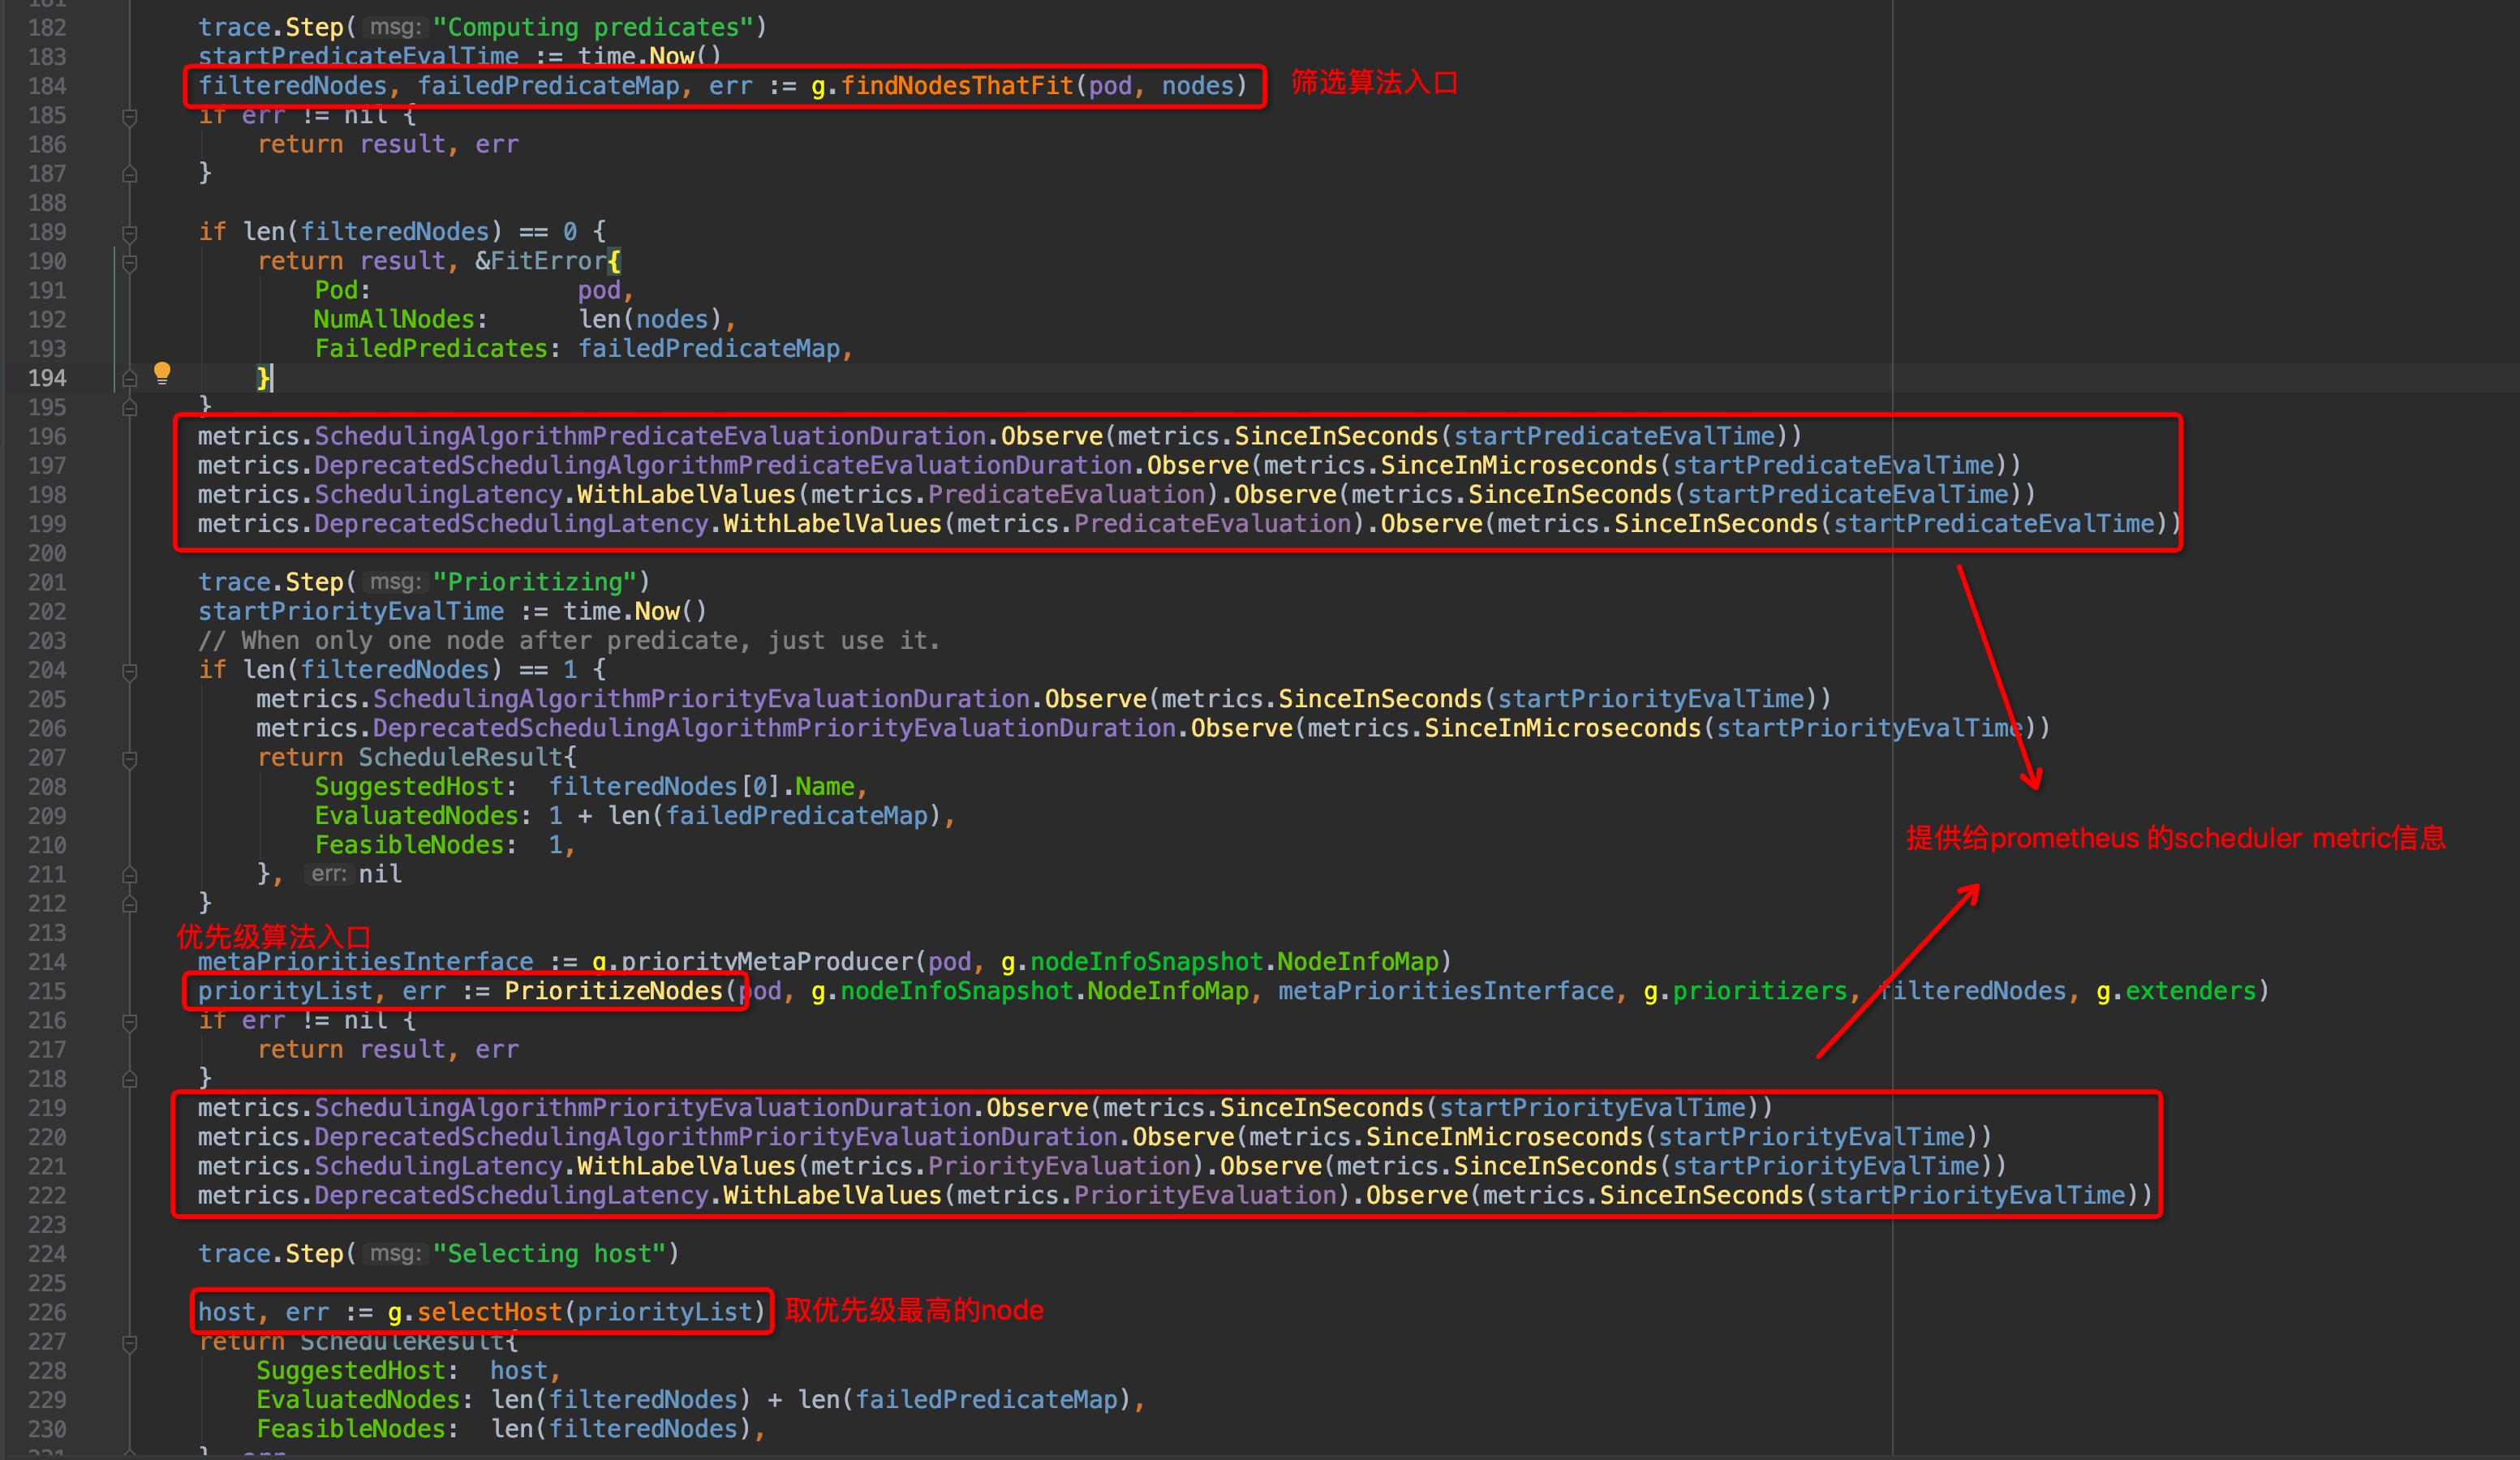Click the "Prioritizing" string in trace.Step
Viewport: 2520px width, 1460px height.
pos(534,582)
